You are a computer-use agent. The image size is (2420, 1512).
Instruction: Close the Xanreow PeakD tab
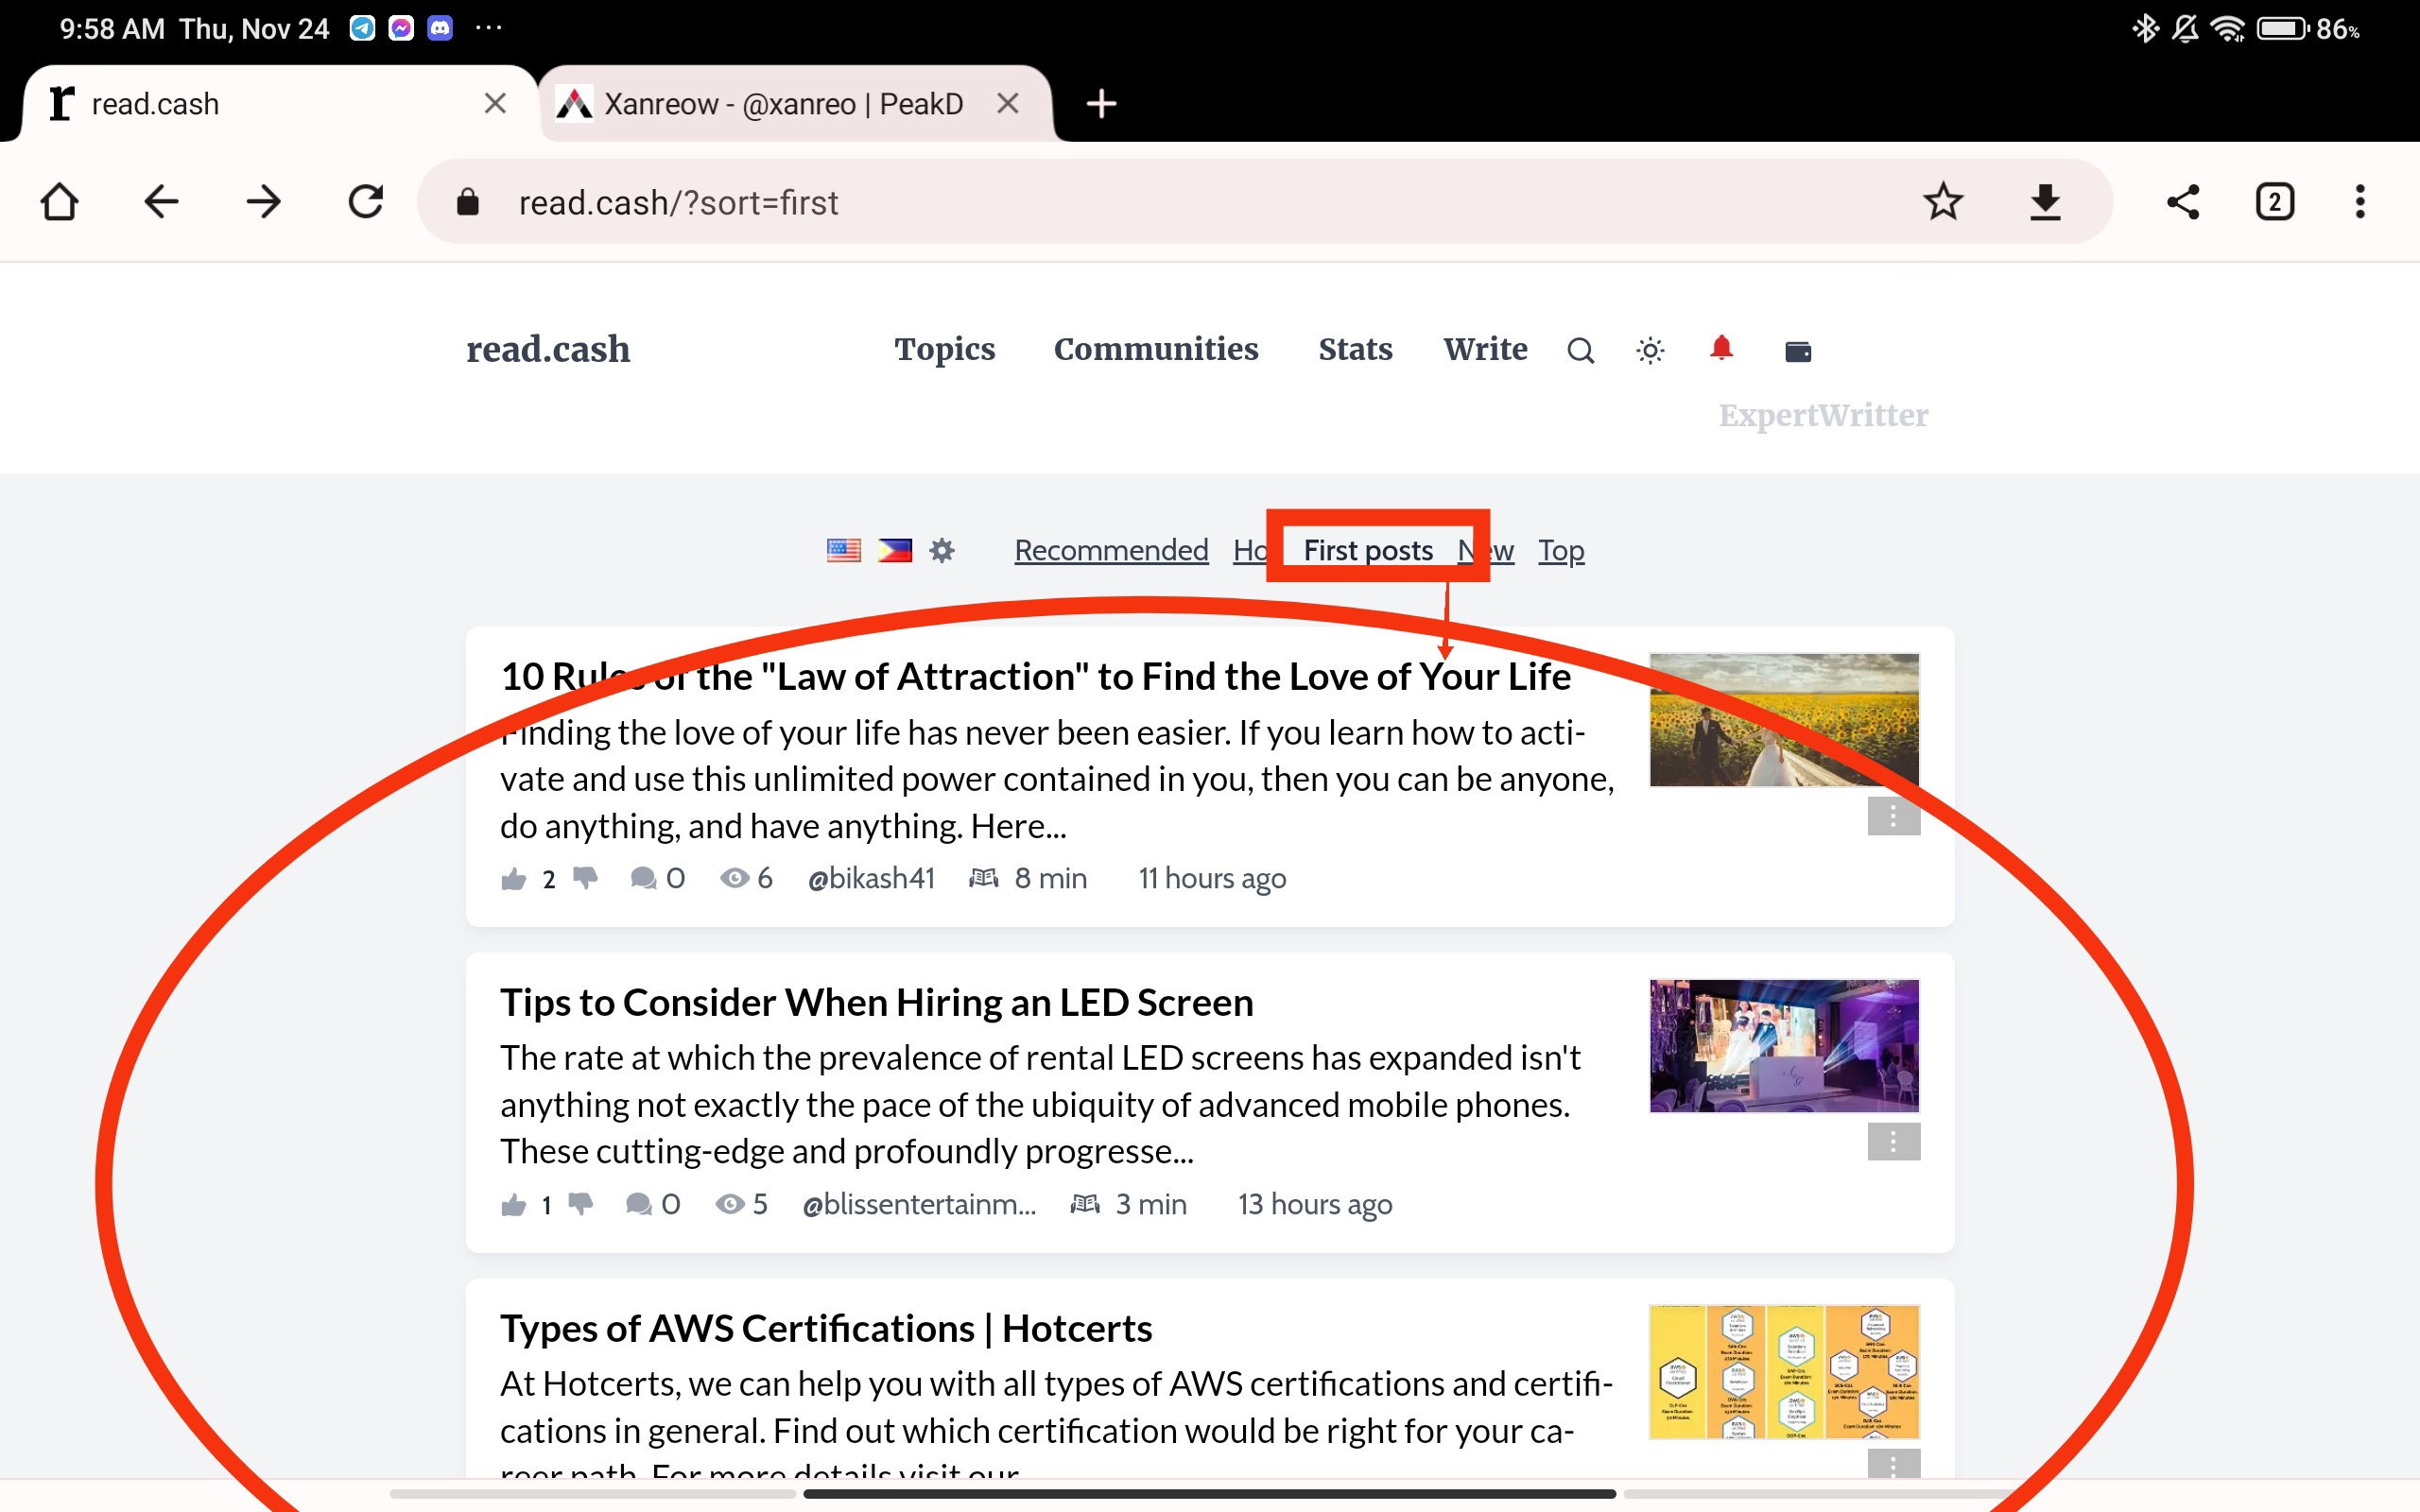pos(1008,103)
